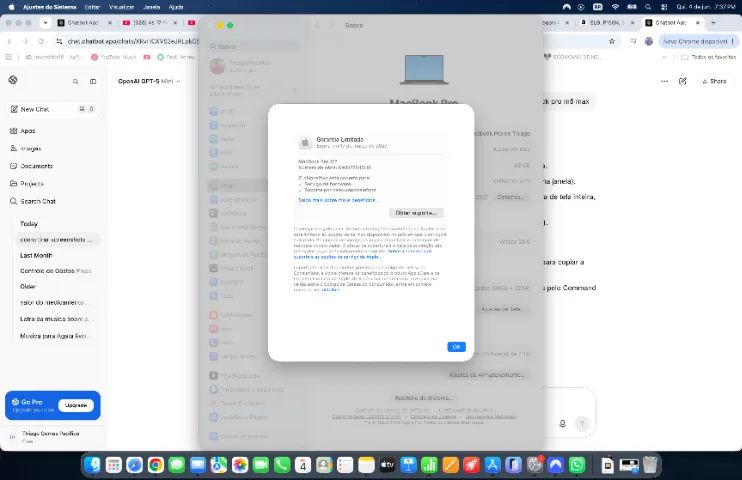This screenshot has height=480, width=742.
Task: Click Novo Chrome disponível update button
Action: 698,42
